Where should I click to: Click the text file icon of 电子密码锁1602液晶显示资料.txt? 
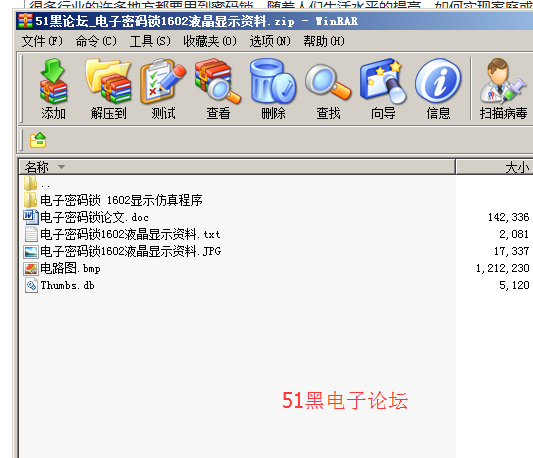tap(31, 234)
